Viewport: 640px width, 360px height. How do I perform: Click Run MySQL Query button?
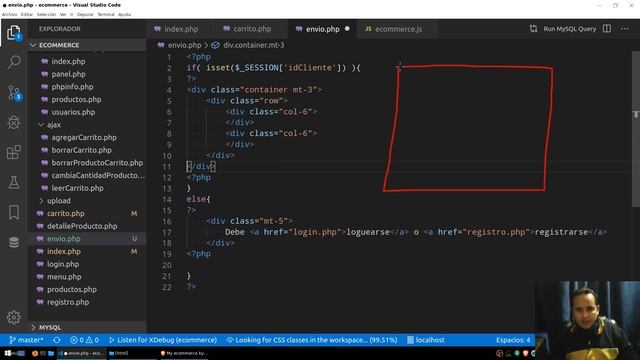pos(570,29)
